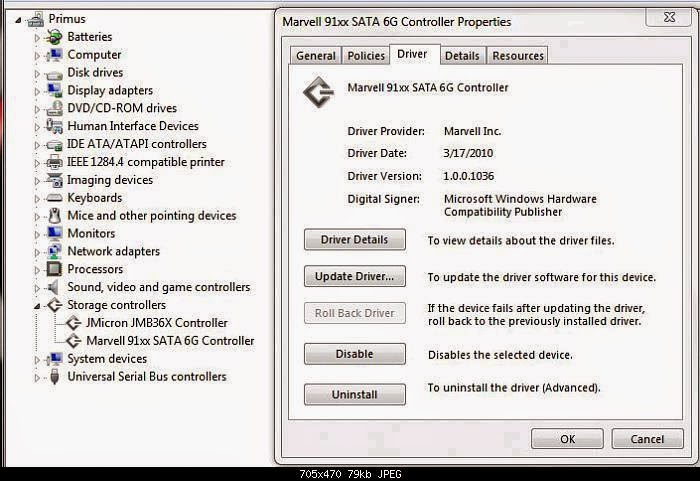Viewport: 700px width, 481px height.
Task: Select the JMicron JMB36X Controller label
Action: (x=157, y=323)
